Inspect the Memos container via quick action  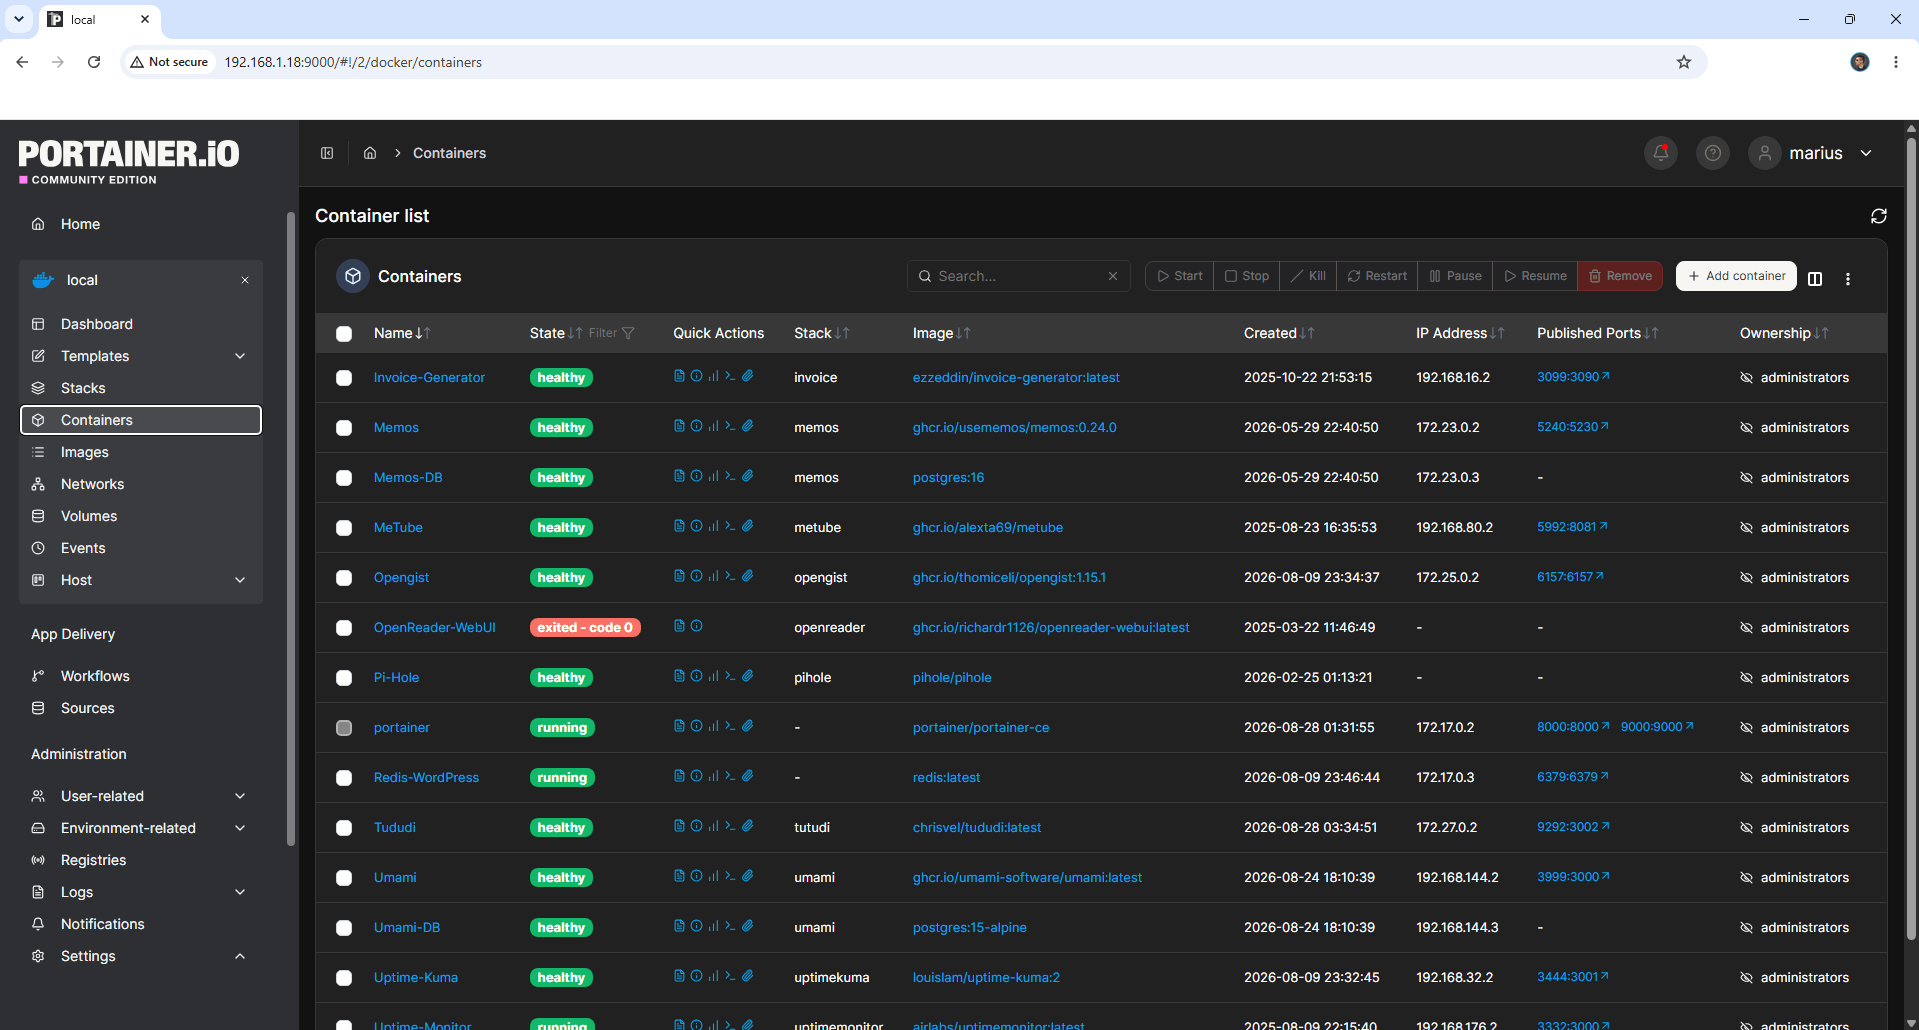coord(696,426)
